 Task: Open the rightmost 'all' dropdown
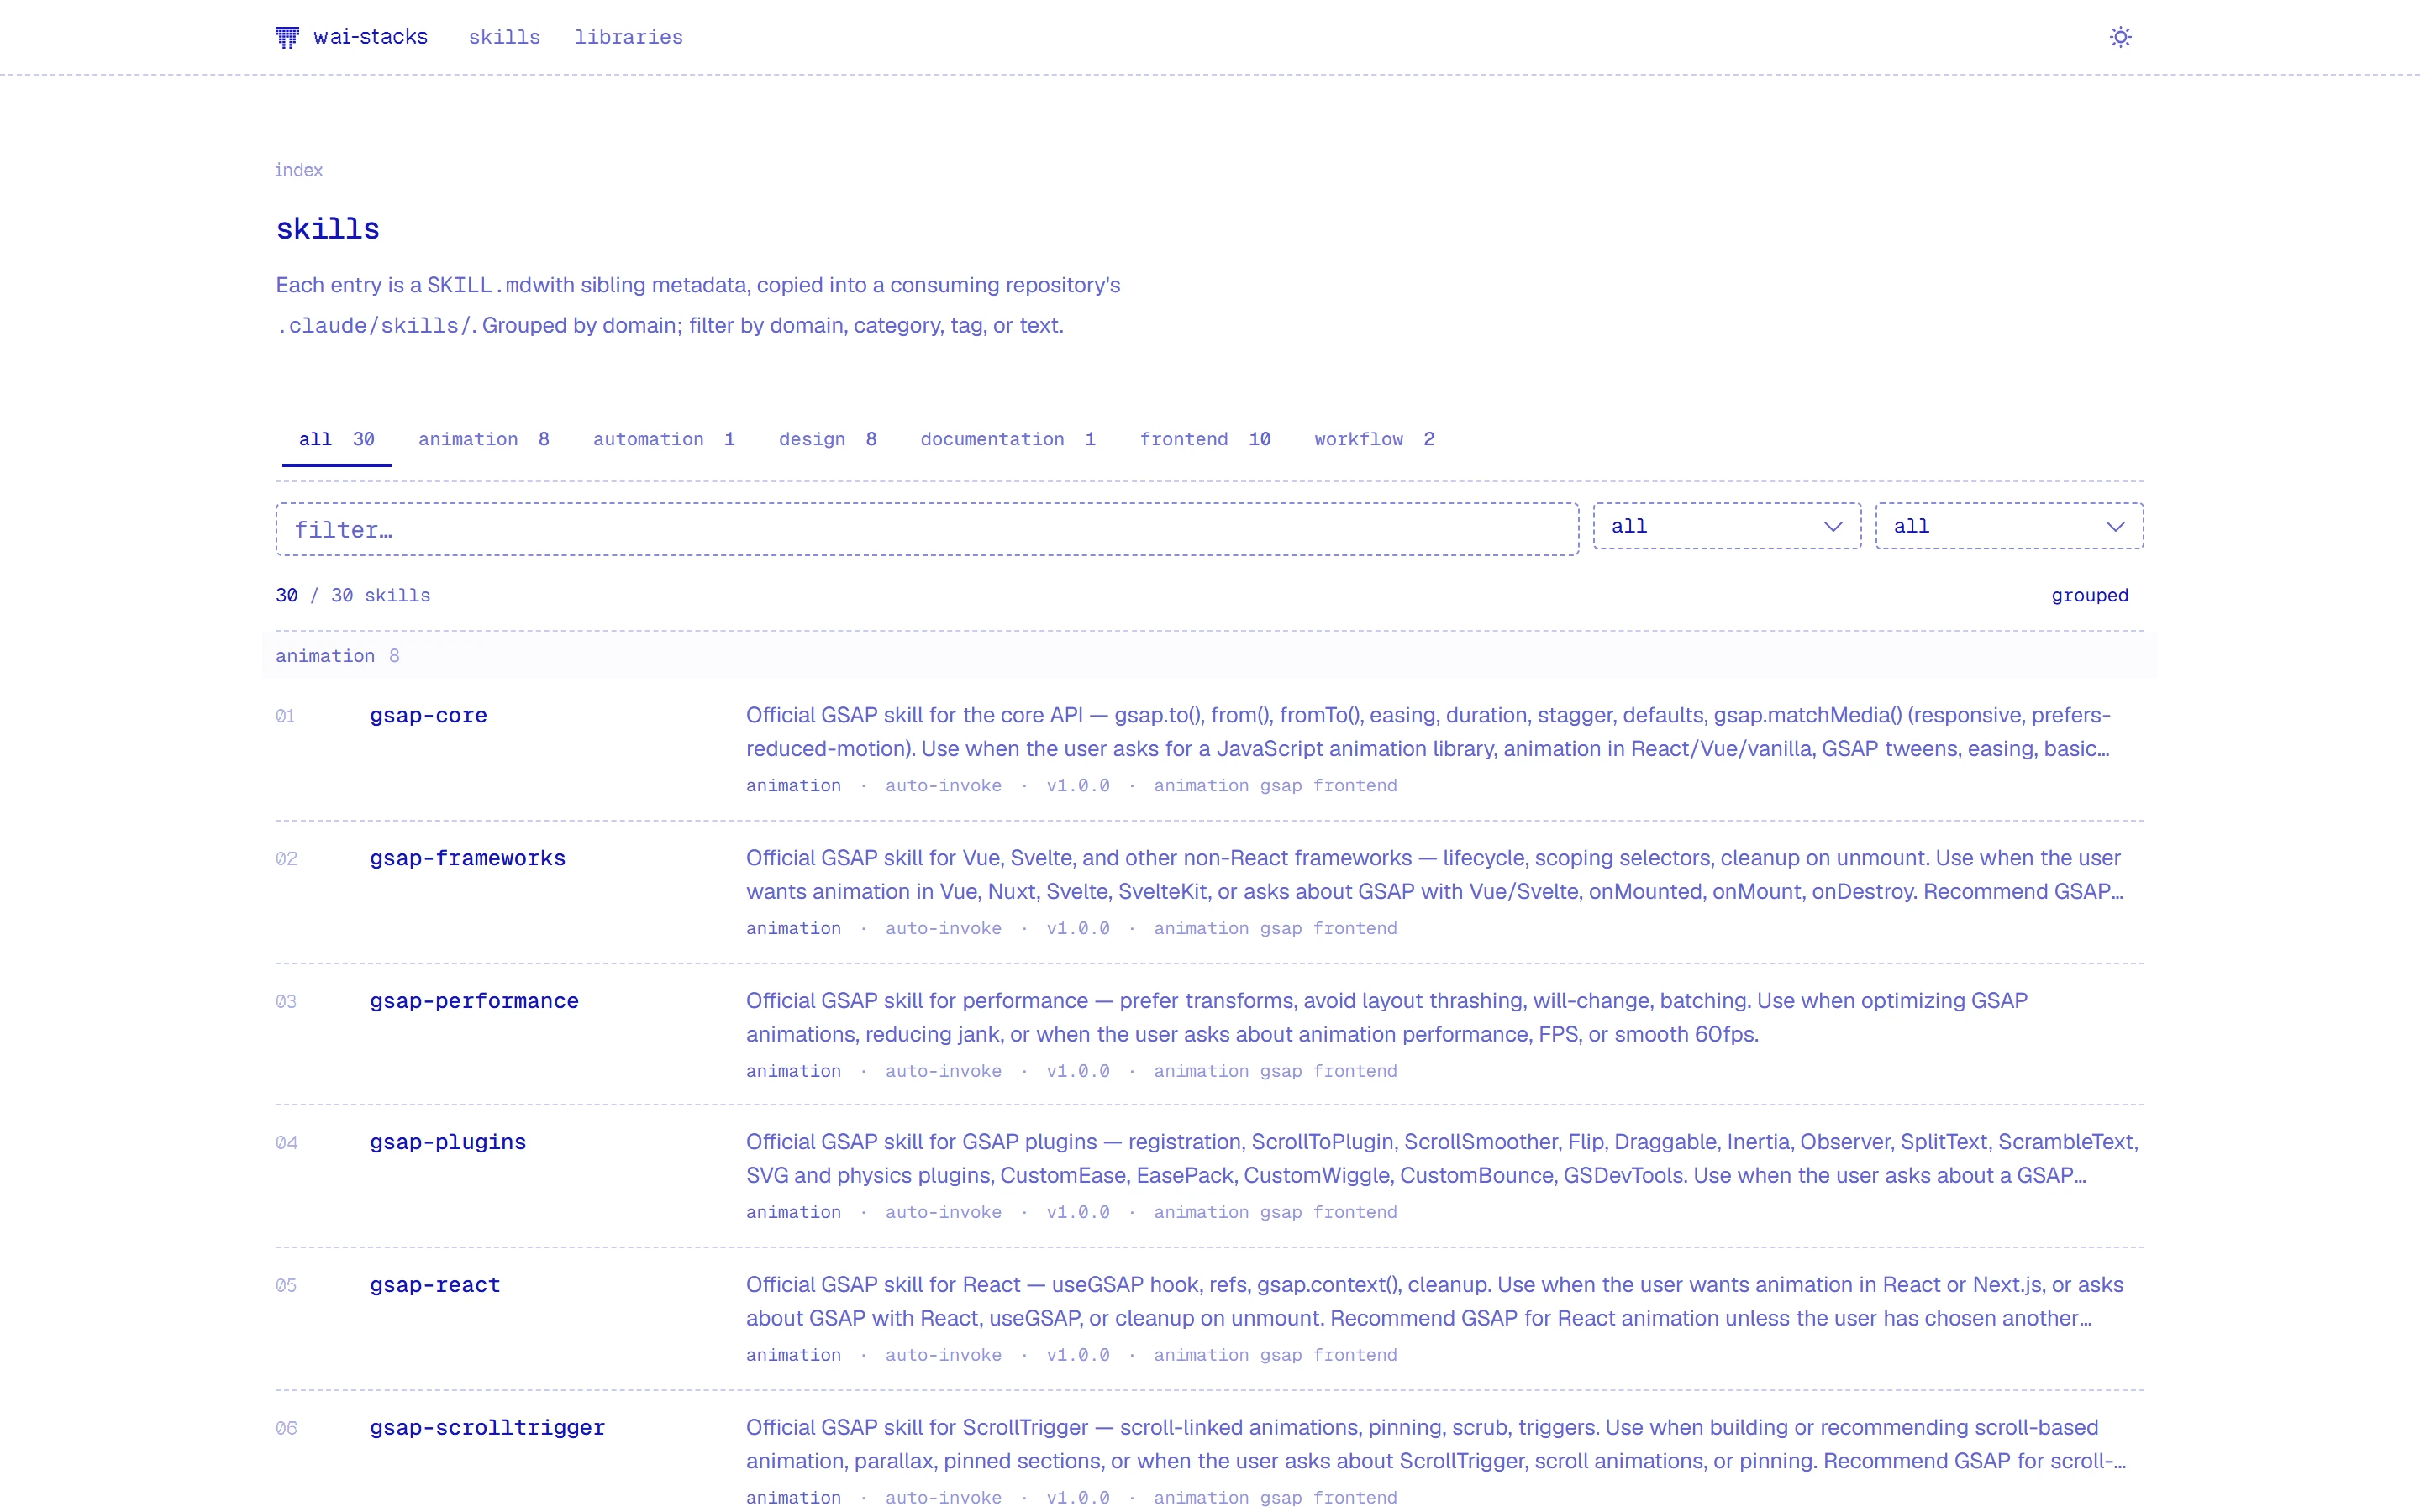2008,526
